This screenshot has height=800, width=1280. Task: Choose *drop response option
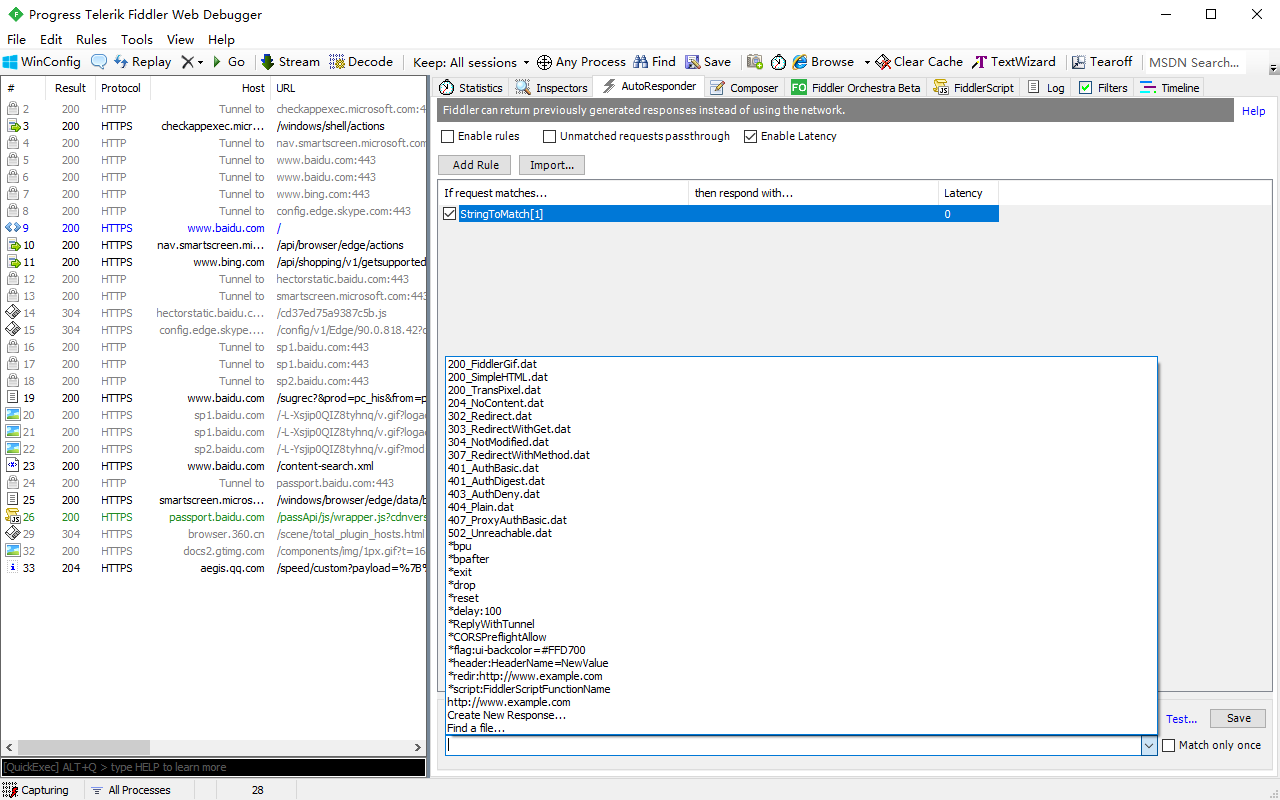pyautogui.click(x=462, y=585)
